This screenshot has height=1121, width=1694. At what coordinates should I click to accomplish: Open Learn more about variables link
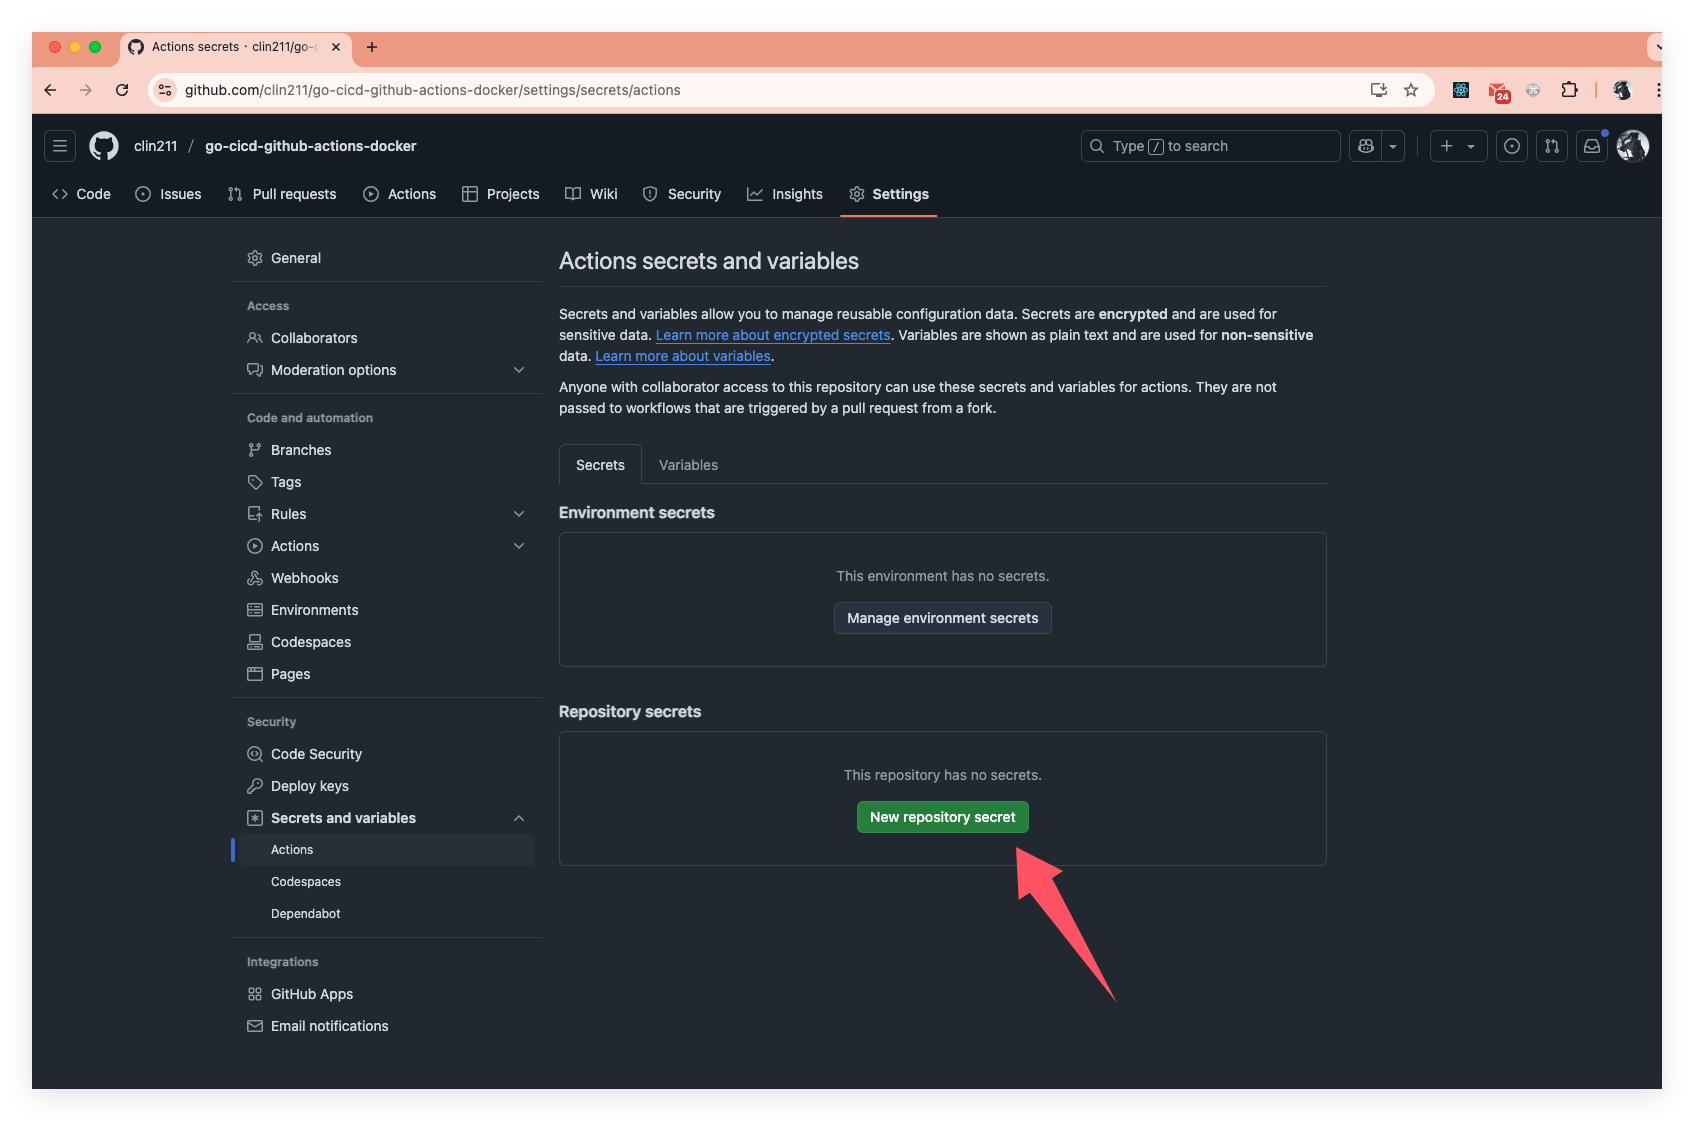(683, 356)
